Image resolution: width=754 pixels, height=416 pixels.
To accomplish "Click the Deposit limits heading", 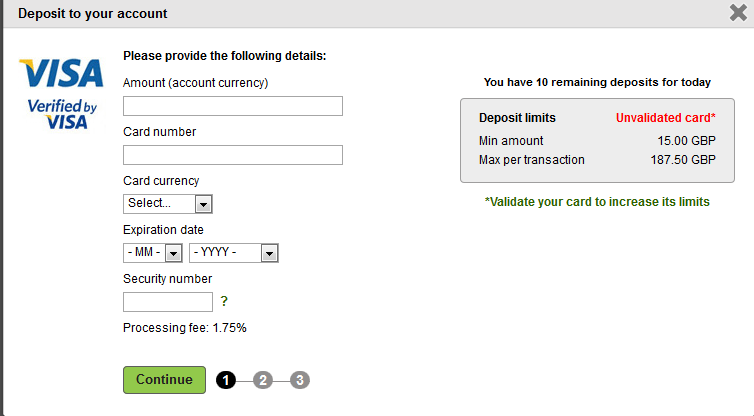I will tap(517, 118).
